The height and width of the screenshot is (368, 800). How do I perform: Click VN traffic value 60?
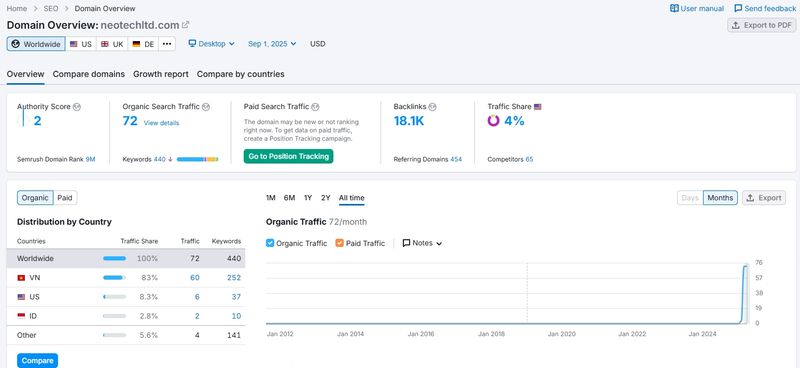195,278
